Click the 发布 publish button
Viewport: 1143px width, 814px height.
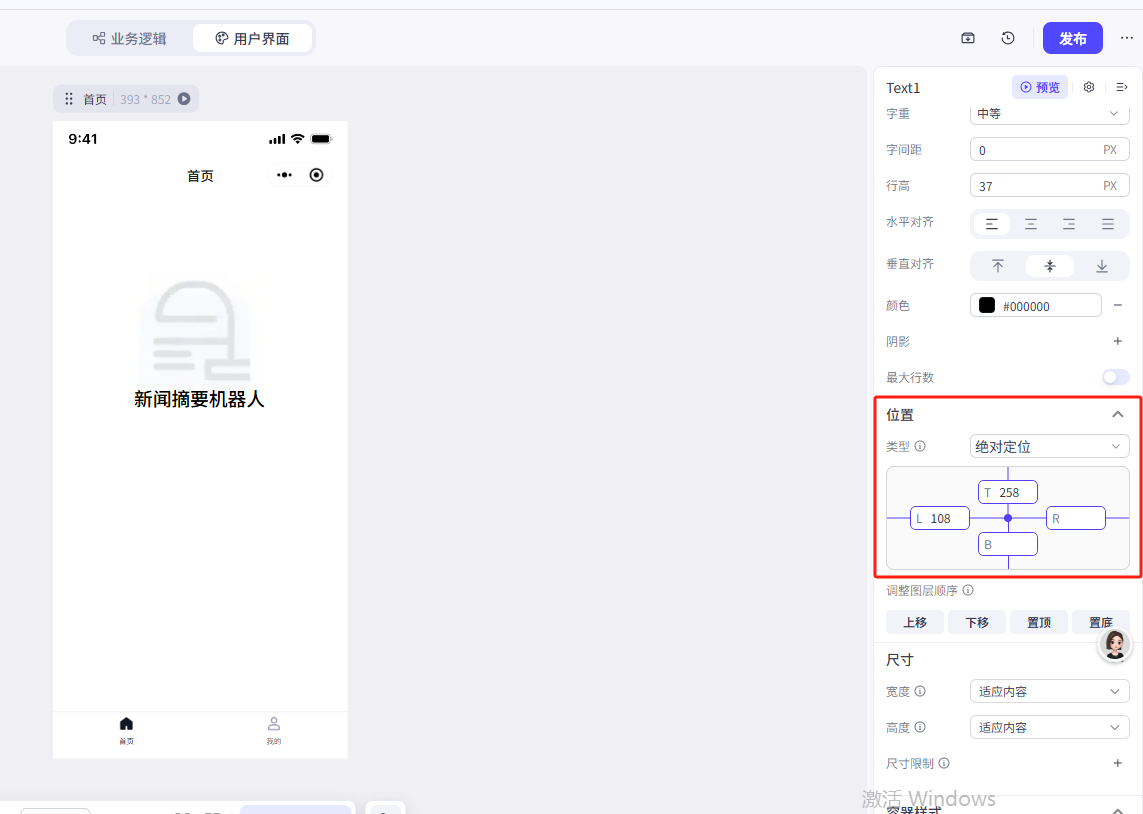tap(1072, 38)
